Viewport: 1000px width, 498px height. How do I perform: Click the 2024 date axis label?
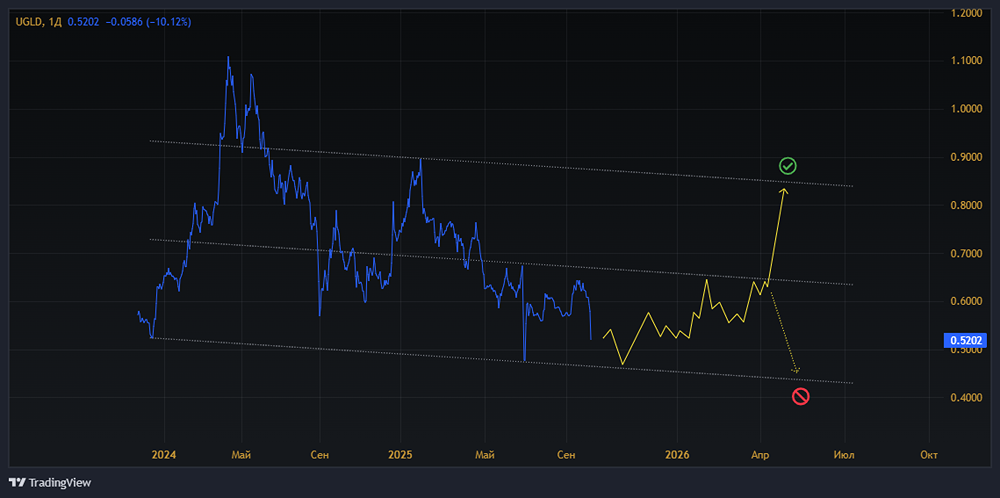pyautogui.click(x=165, y=455)
